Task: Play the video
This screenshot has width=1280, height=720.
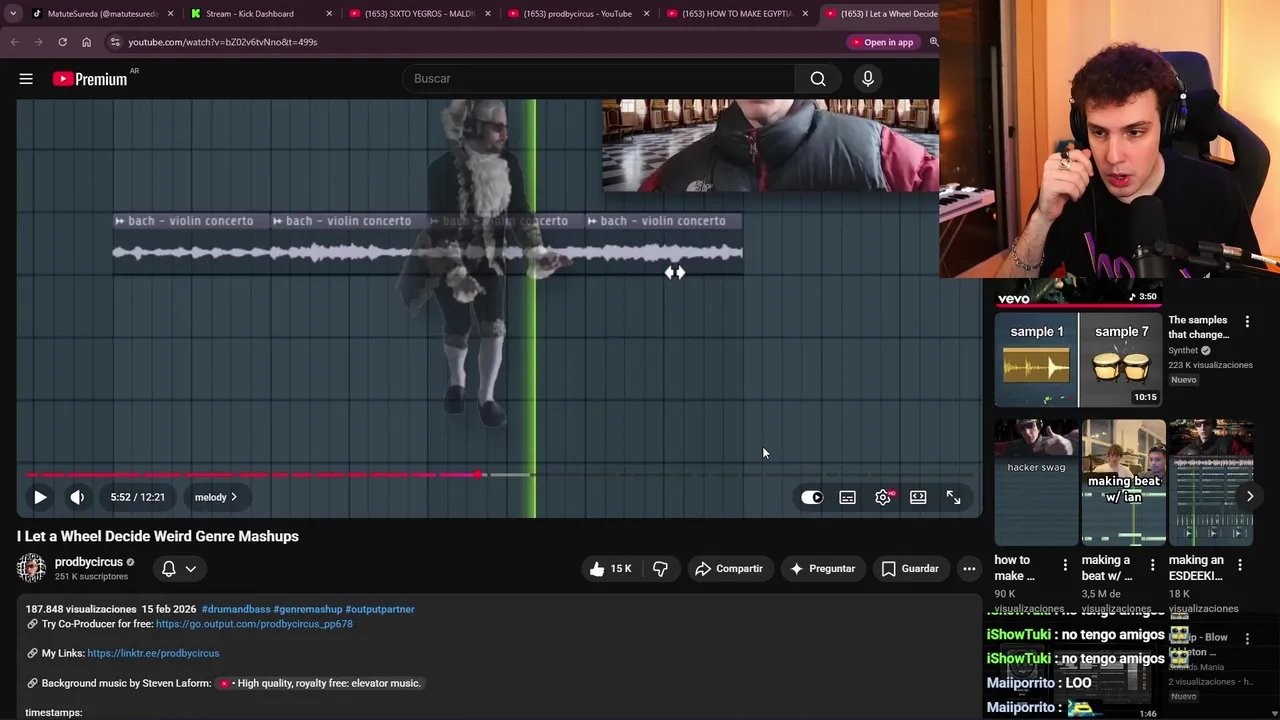Action: (x=40, y=497)
